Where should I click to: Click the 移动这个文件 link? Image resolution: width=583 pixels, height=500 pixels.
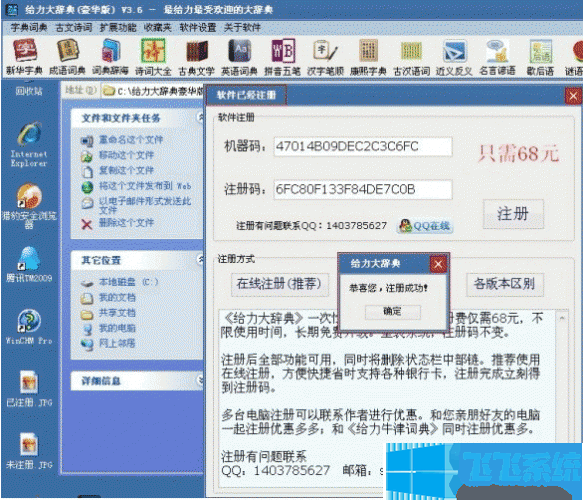coord(126,155)
